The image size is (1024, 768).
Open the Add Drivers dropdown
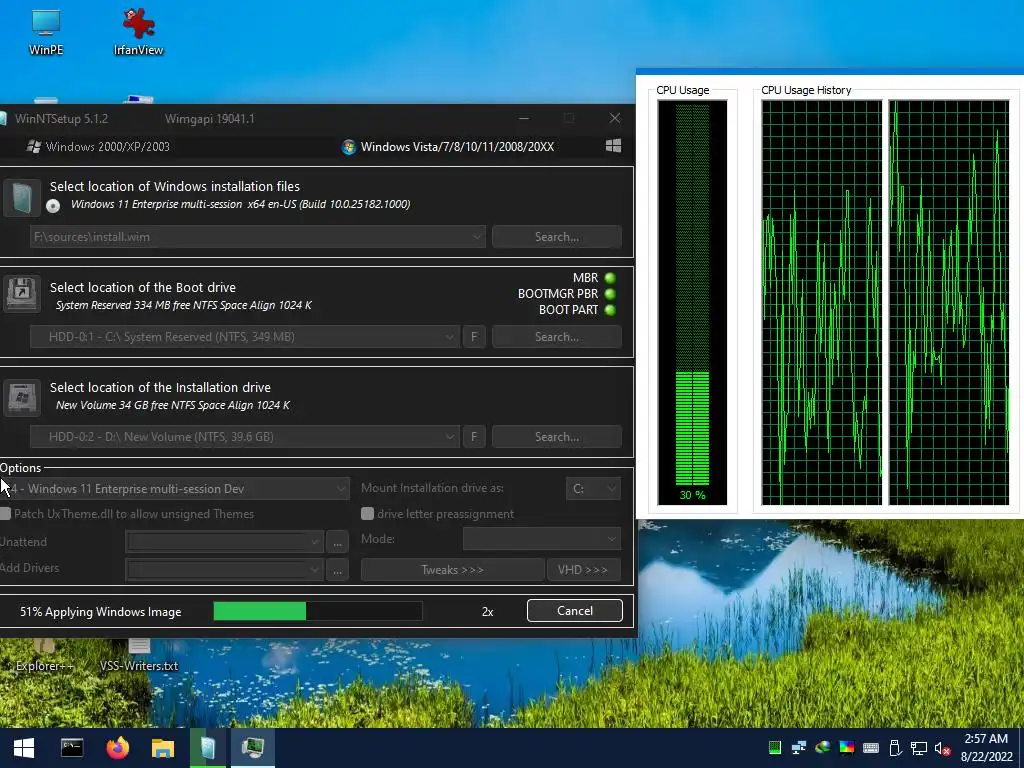(224, 569)
